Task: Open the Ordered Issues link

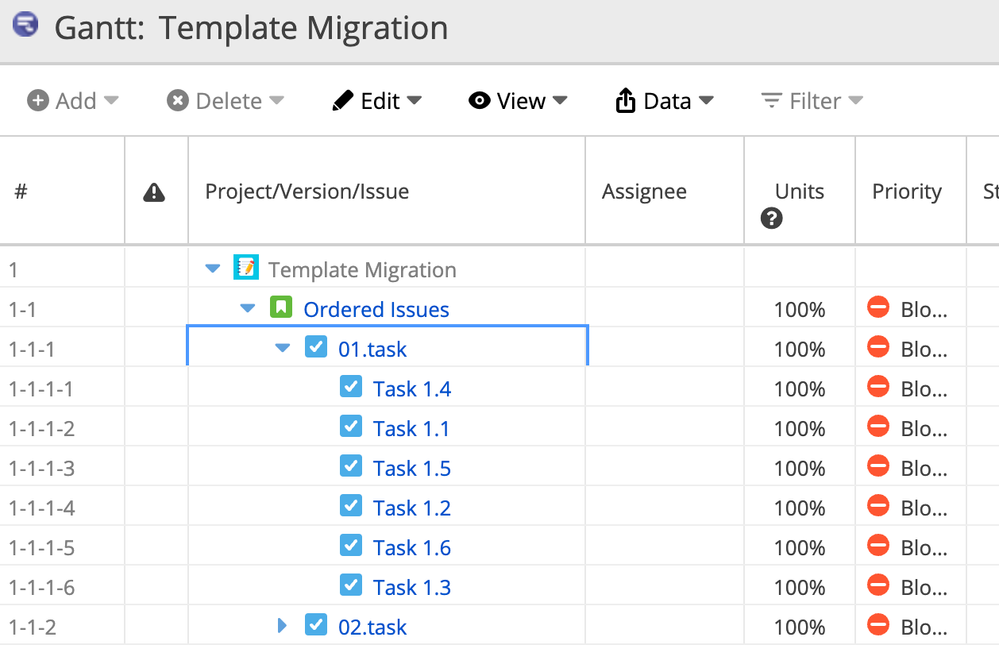Action: tap(376, 309)
